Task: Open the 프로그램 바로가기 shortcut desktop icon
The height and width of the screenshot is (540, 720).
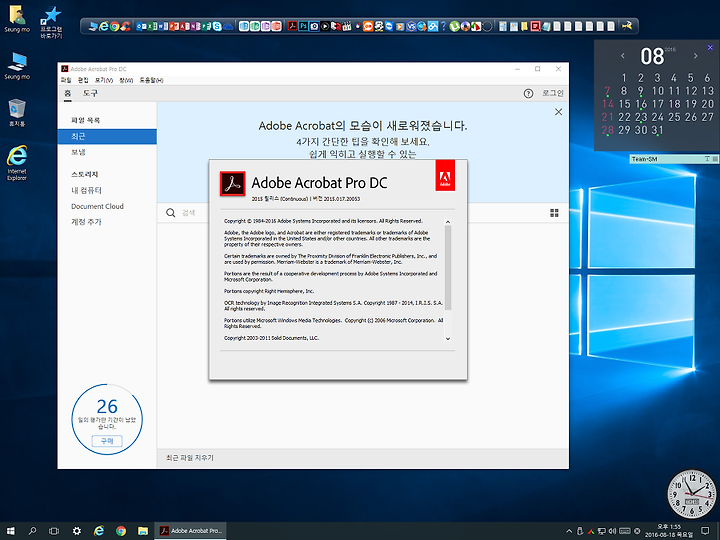Action: (x=51, y=22)
